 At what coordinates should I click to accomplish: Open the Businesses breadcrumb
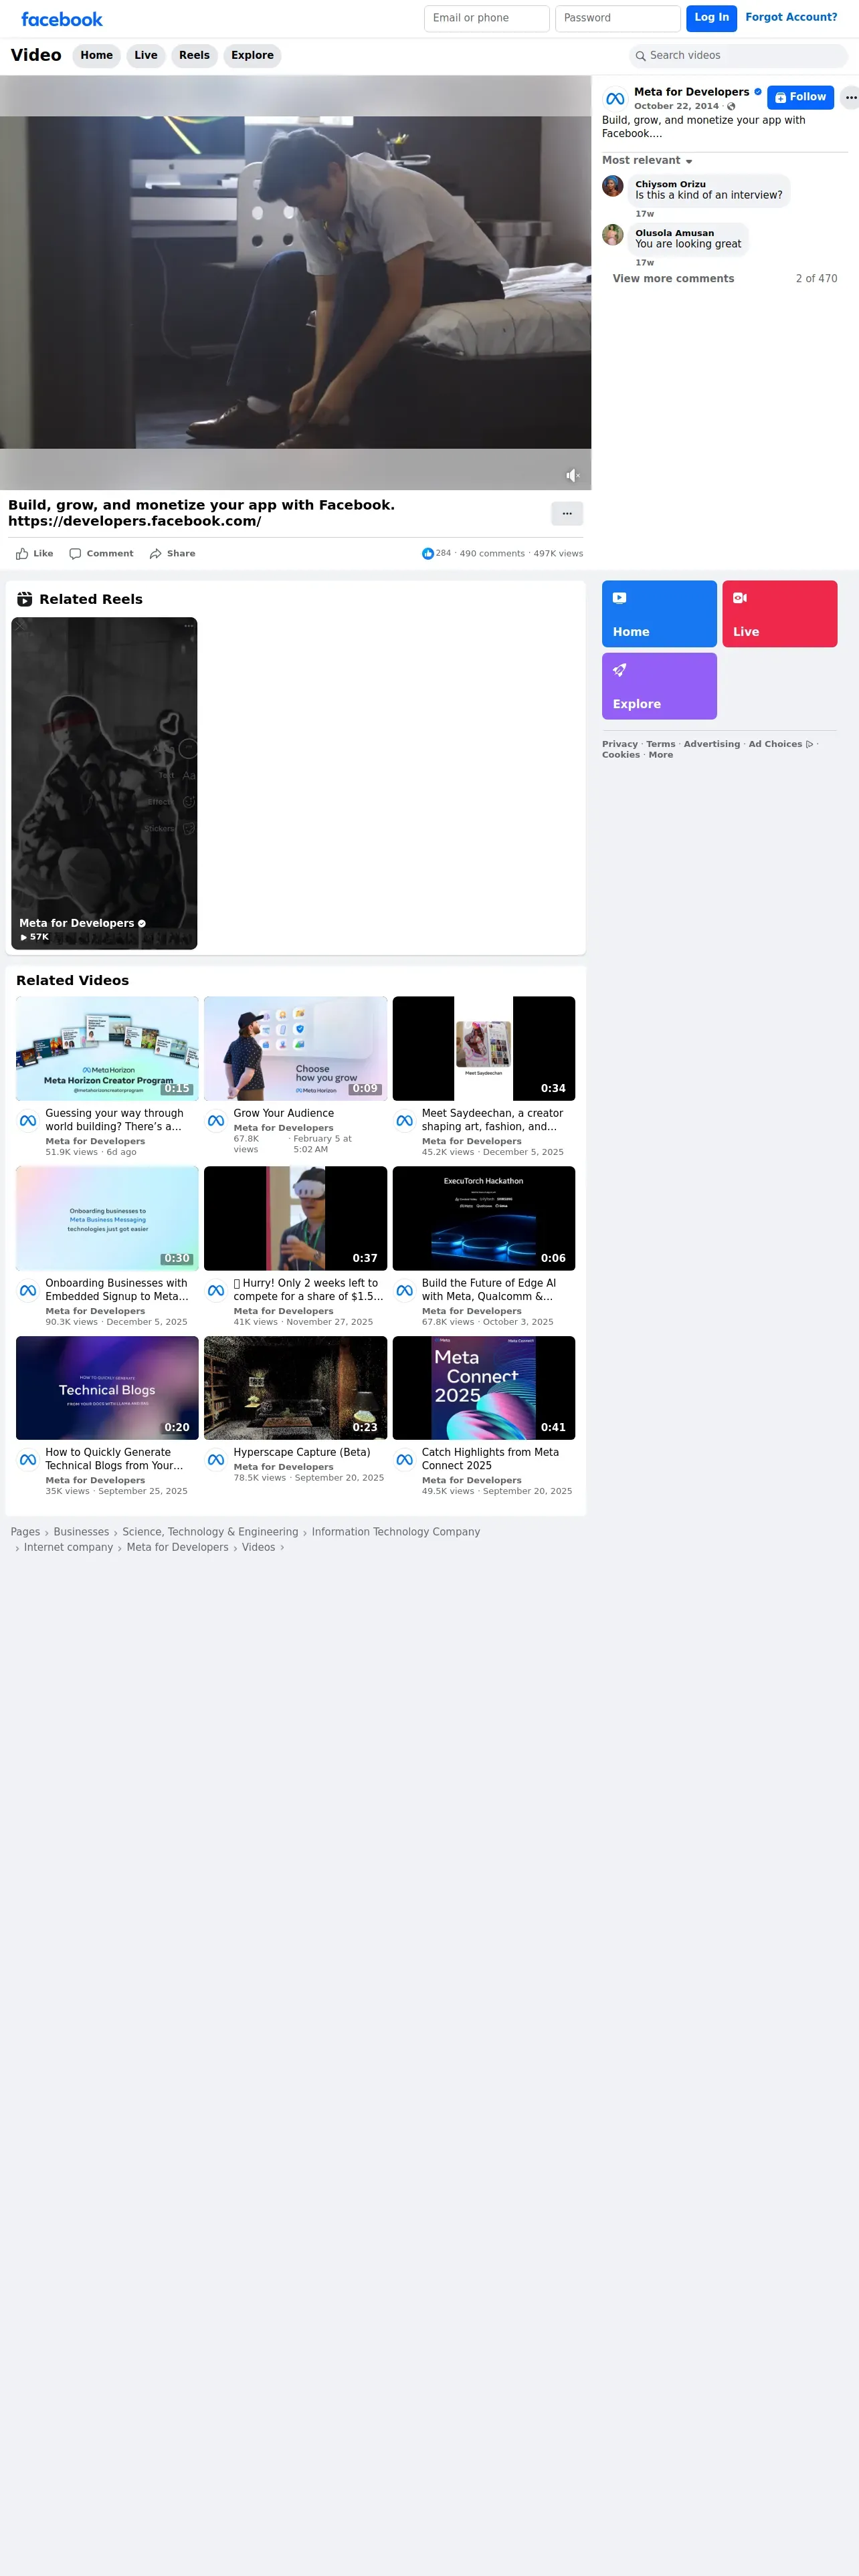(x=81, y=1532)
